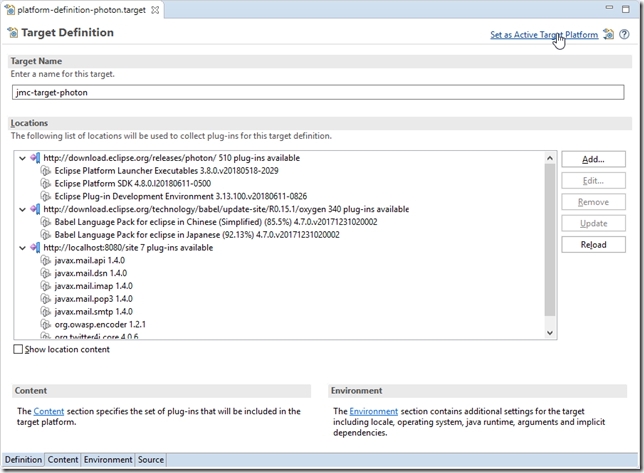The height and width of the screenshot is (473, 644).
Task: Click the target name field containing jmc-target-photon
Action: 318,92
